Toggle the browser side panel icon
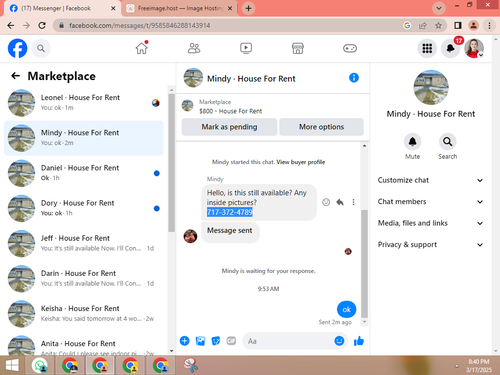This screenshot has height=375, width=500. [x=458, y=25]
